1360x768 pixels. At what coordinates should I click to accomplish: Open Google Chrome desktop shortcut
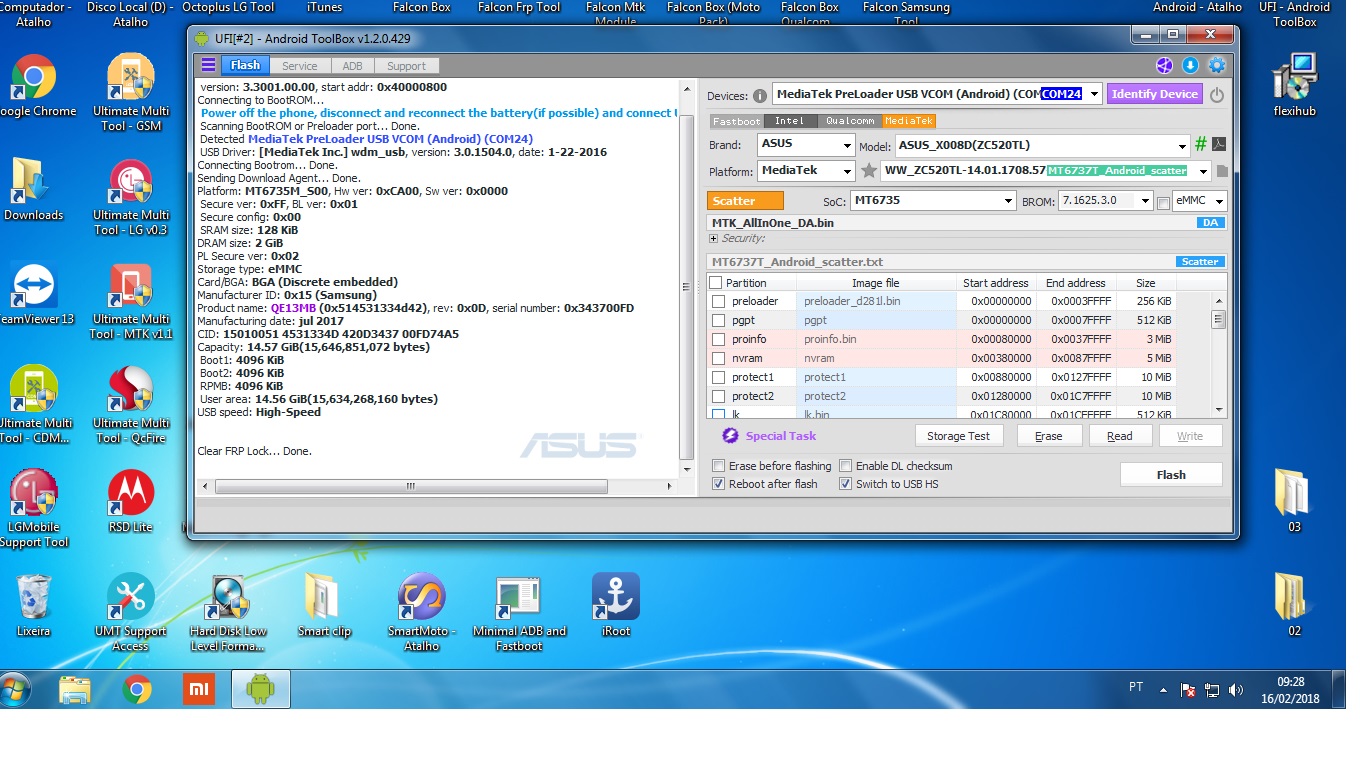(x=34, y=86)
